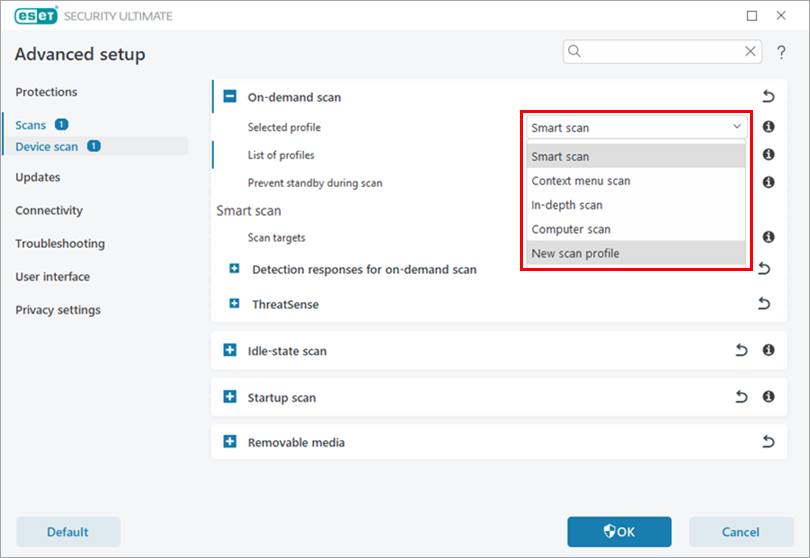Open the Selected profile dropdown
This screenshot has height=558, width=810.
coord(636,127)
